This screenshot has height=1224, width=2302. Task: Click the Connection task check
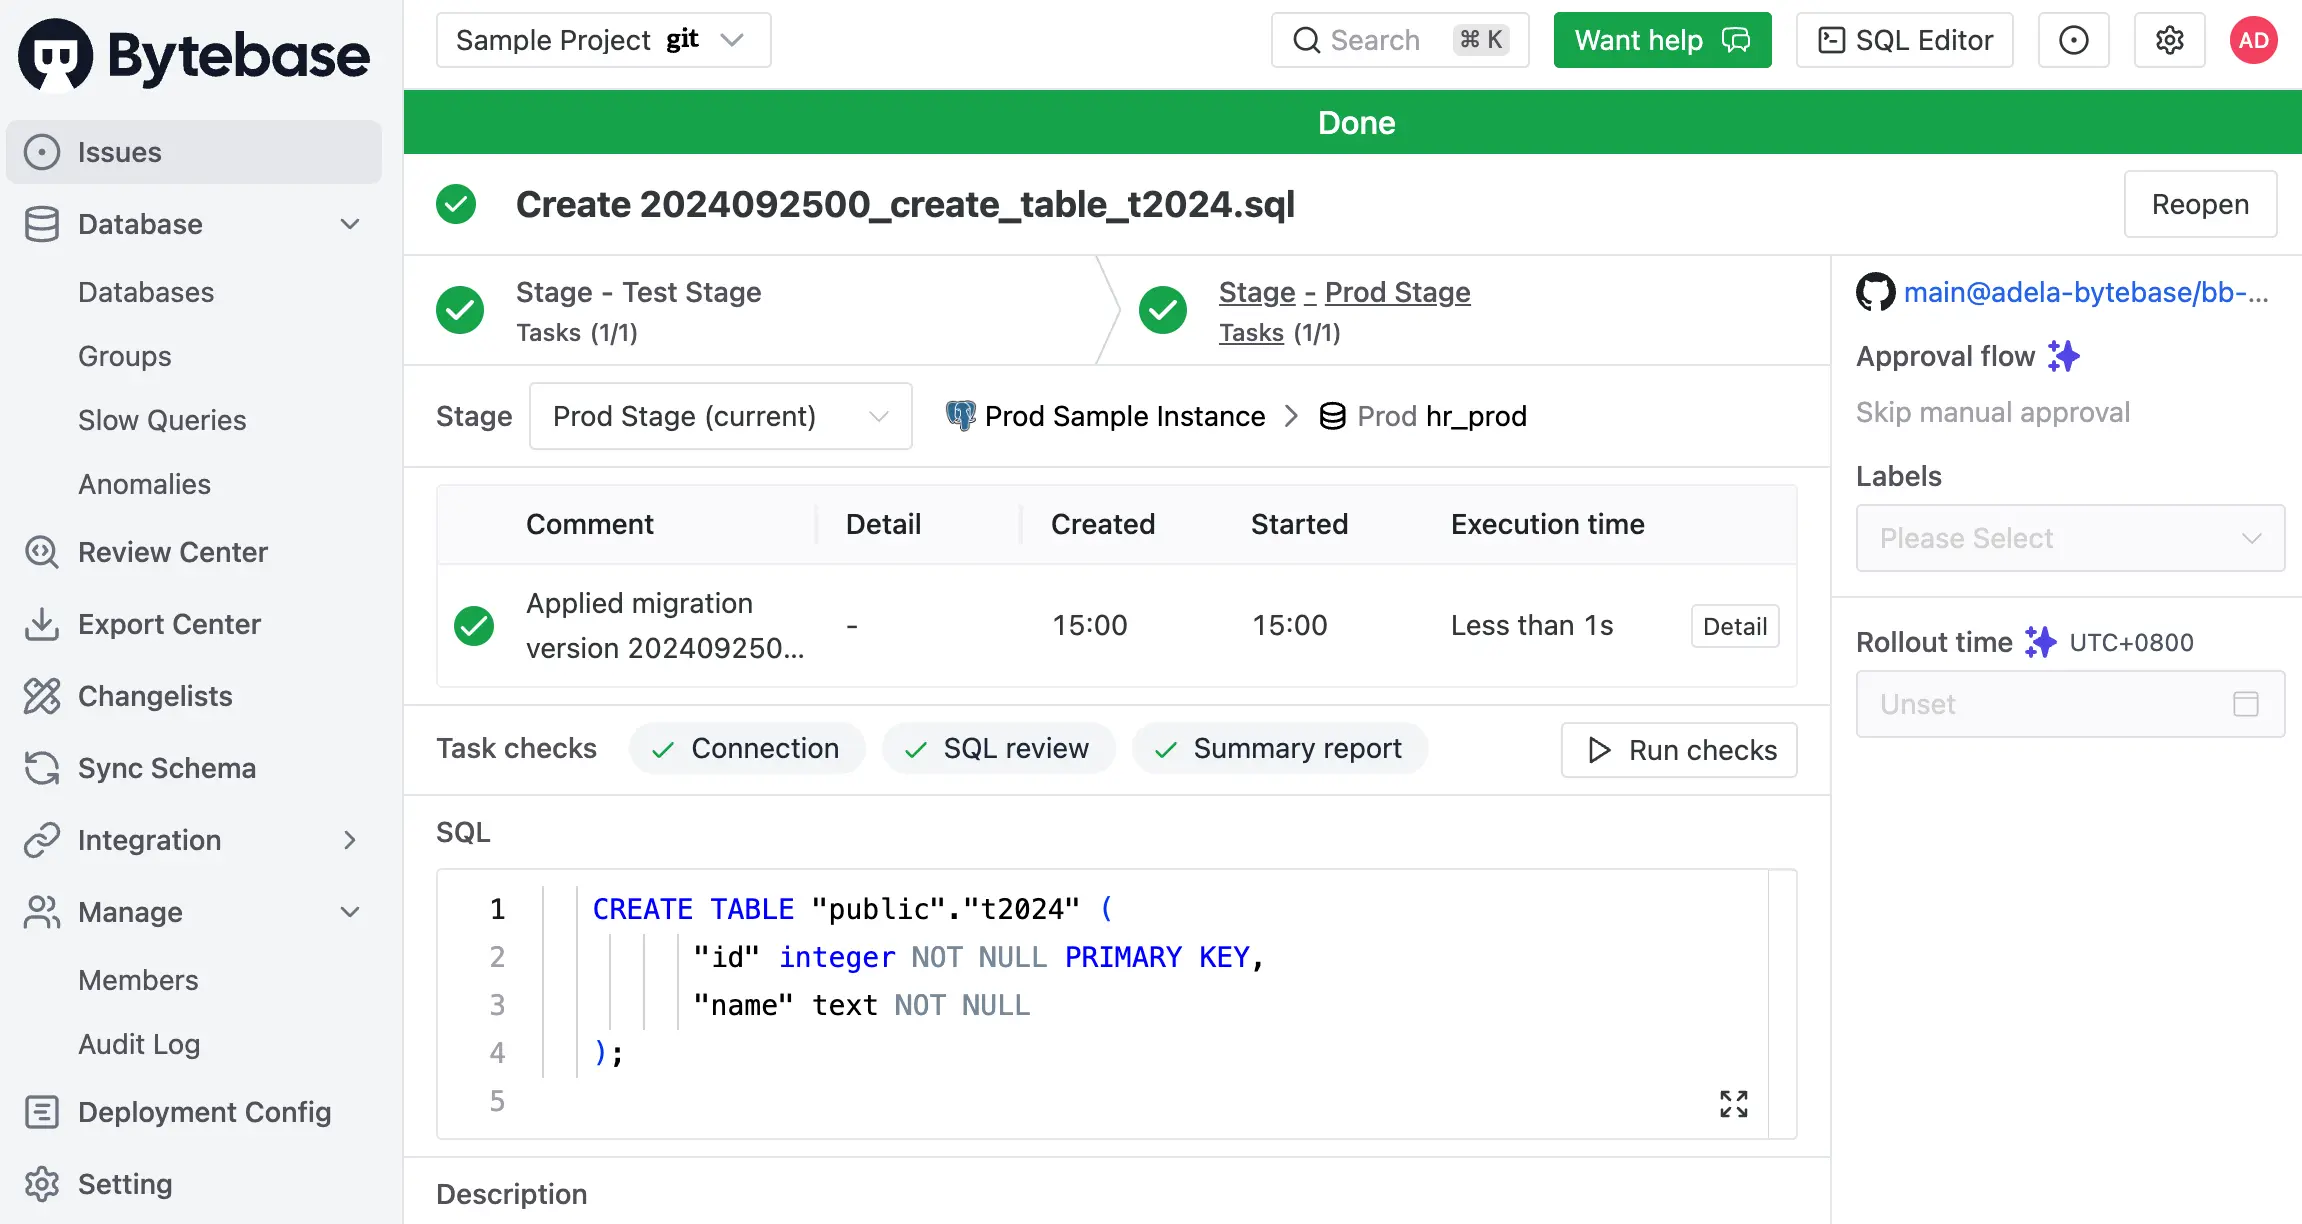coord(746,748)
